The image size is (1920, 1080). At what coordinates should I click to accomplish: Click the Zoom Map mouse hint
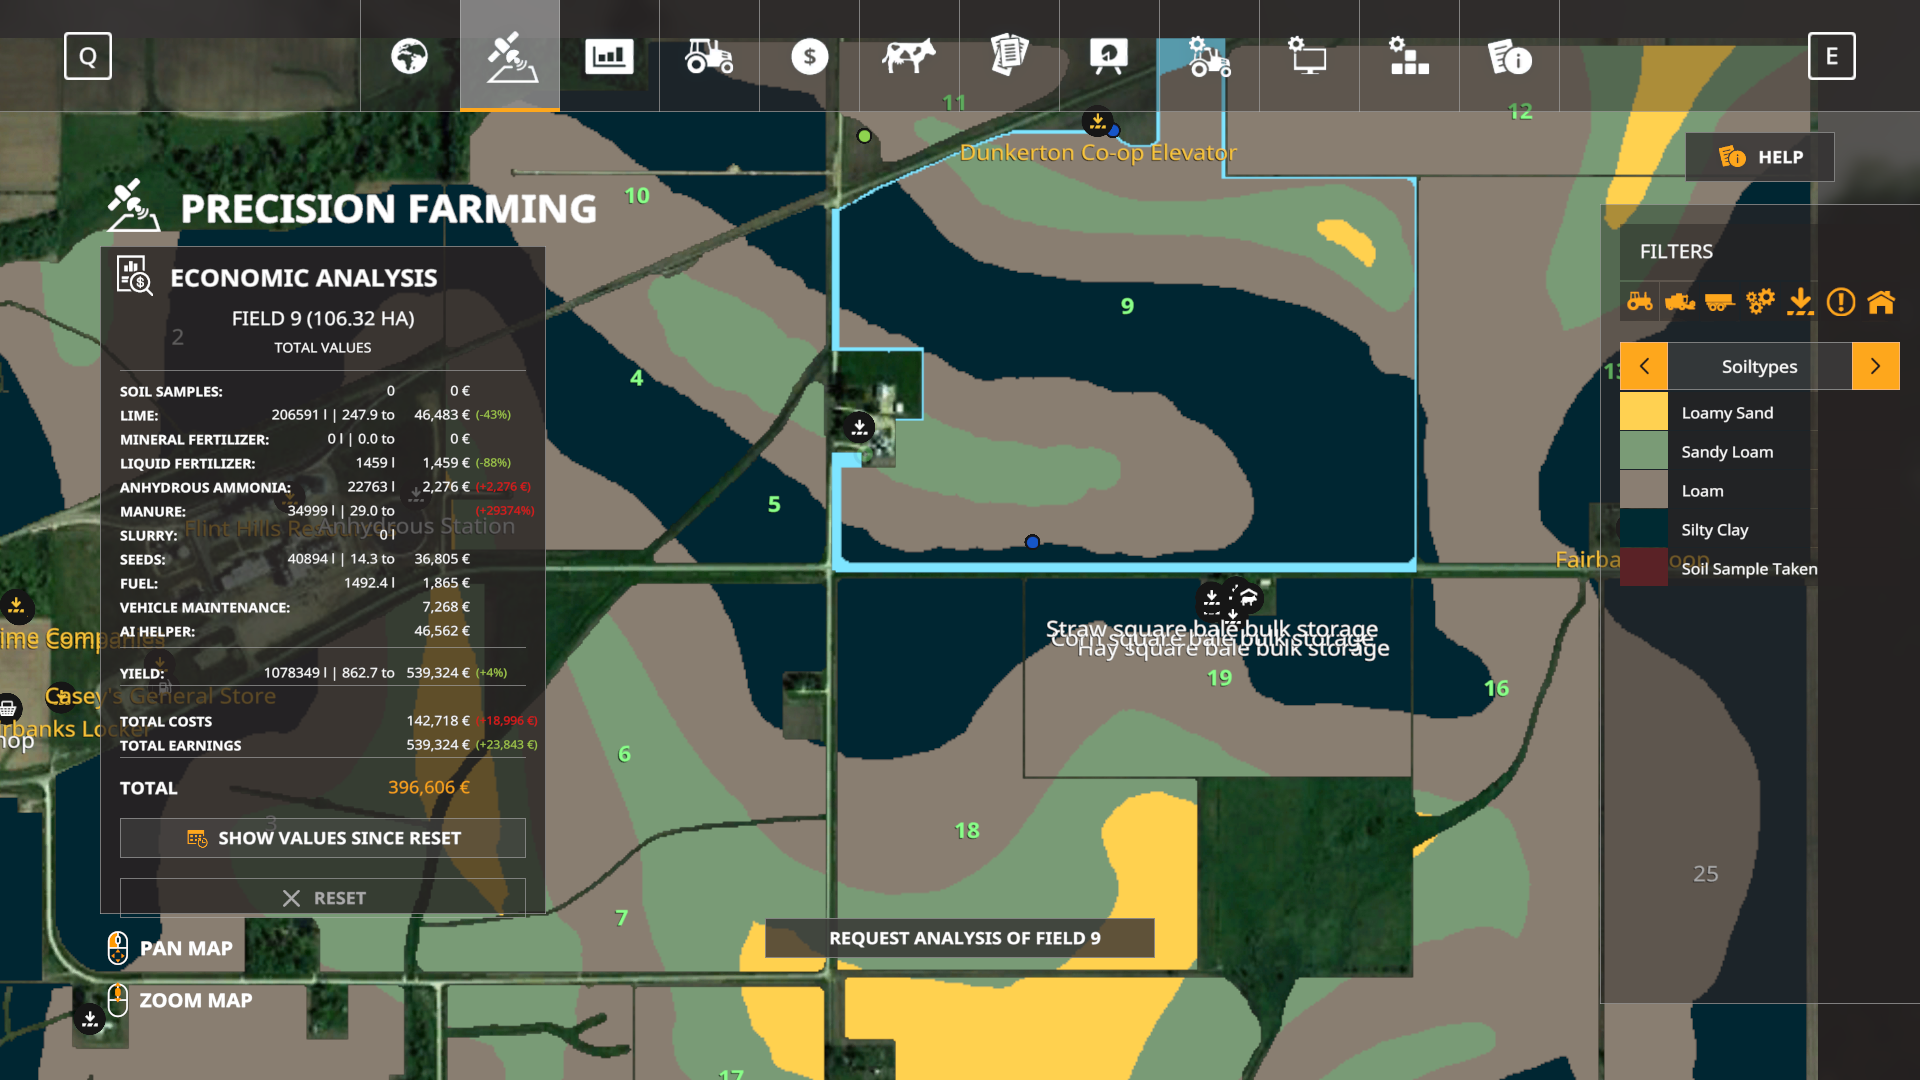[x=180, y=1000]
